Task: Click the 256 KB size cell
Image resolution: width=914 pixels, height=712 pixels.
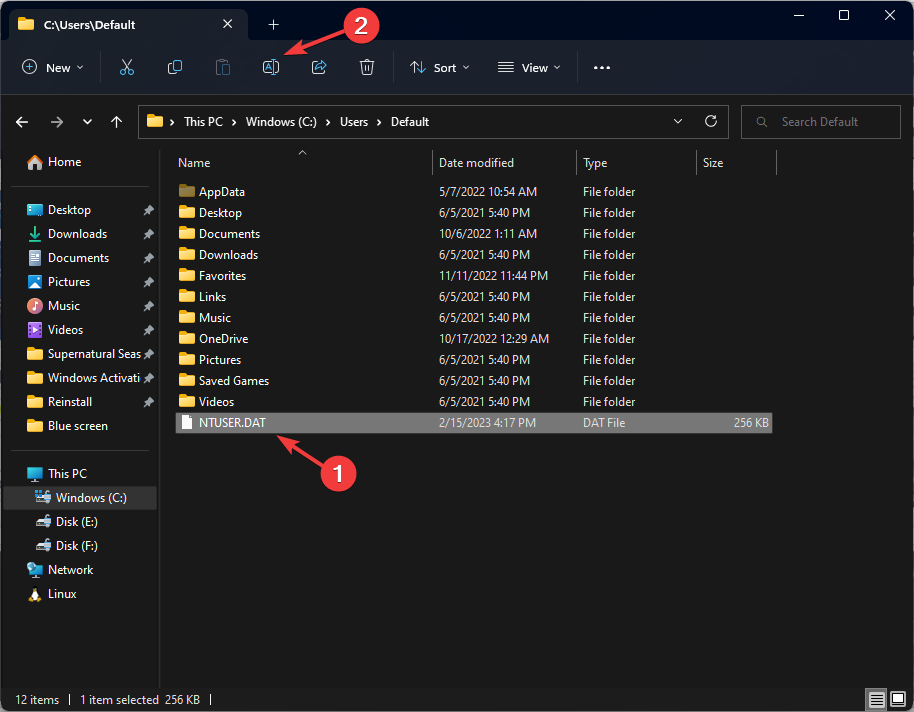Action: tap(751, 423)
